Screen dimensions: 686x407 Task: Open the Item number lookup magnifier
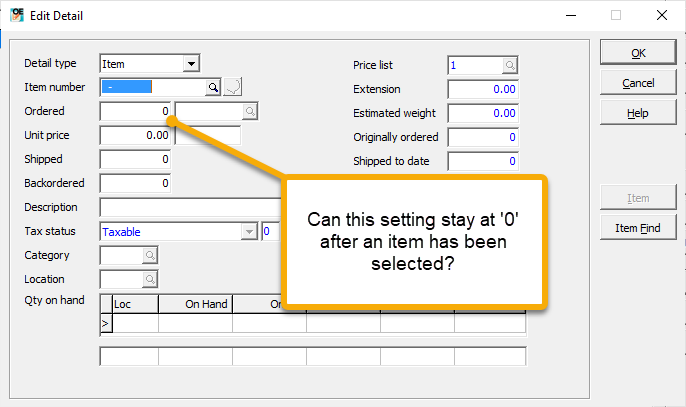[213, 87]
